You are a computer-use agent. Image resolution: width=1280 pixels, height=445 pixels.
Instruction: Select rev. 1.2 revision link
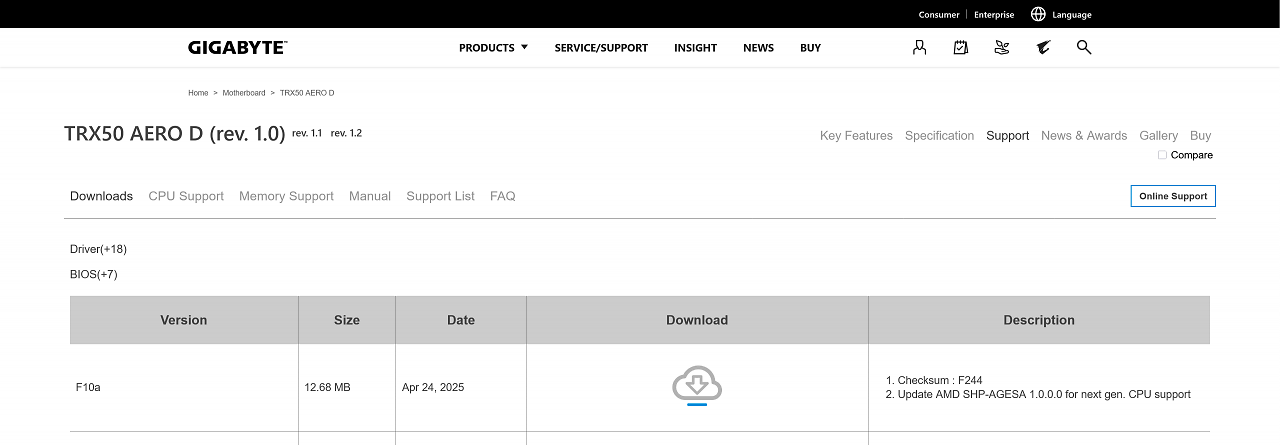pos(346,133)
